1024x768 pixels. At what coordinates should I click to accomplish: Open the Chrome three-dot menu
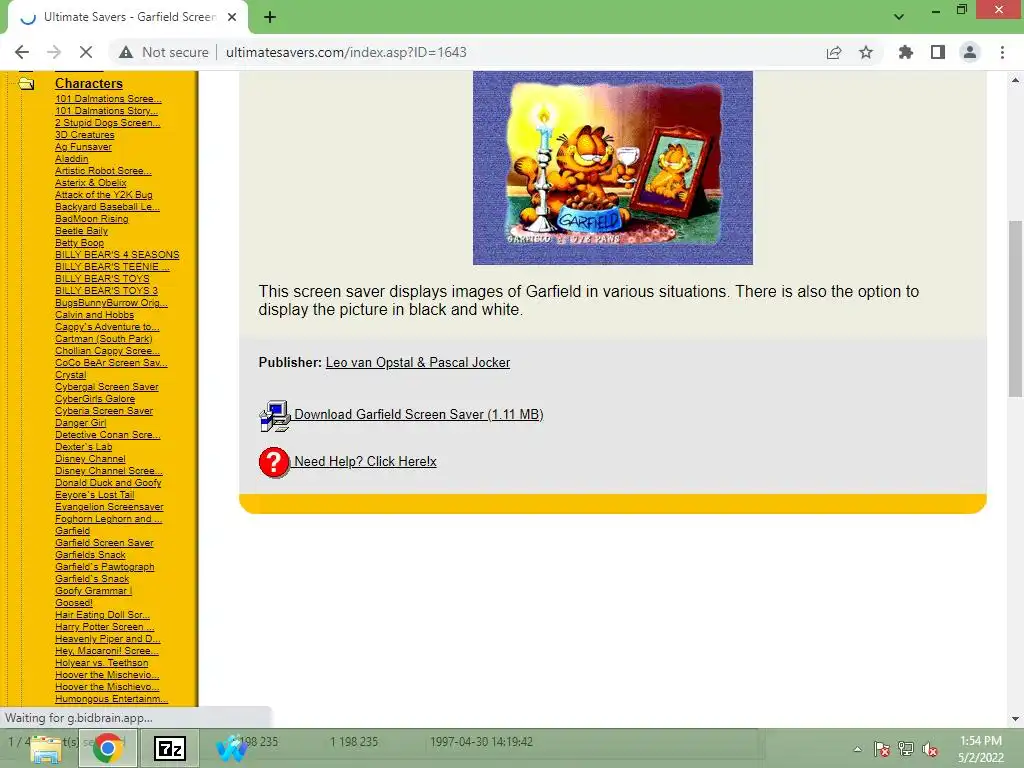[x=1002, y=52]
